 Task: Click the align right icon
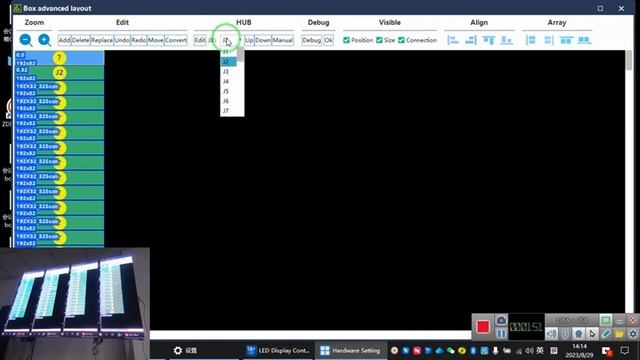point(471,40)
